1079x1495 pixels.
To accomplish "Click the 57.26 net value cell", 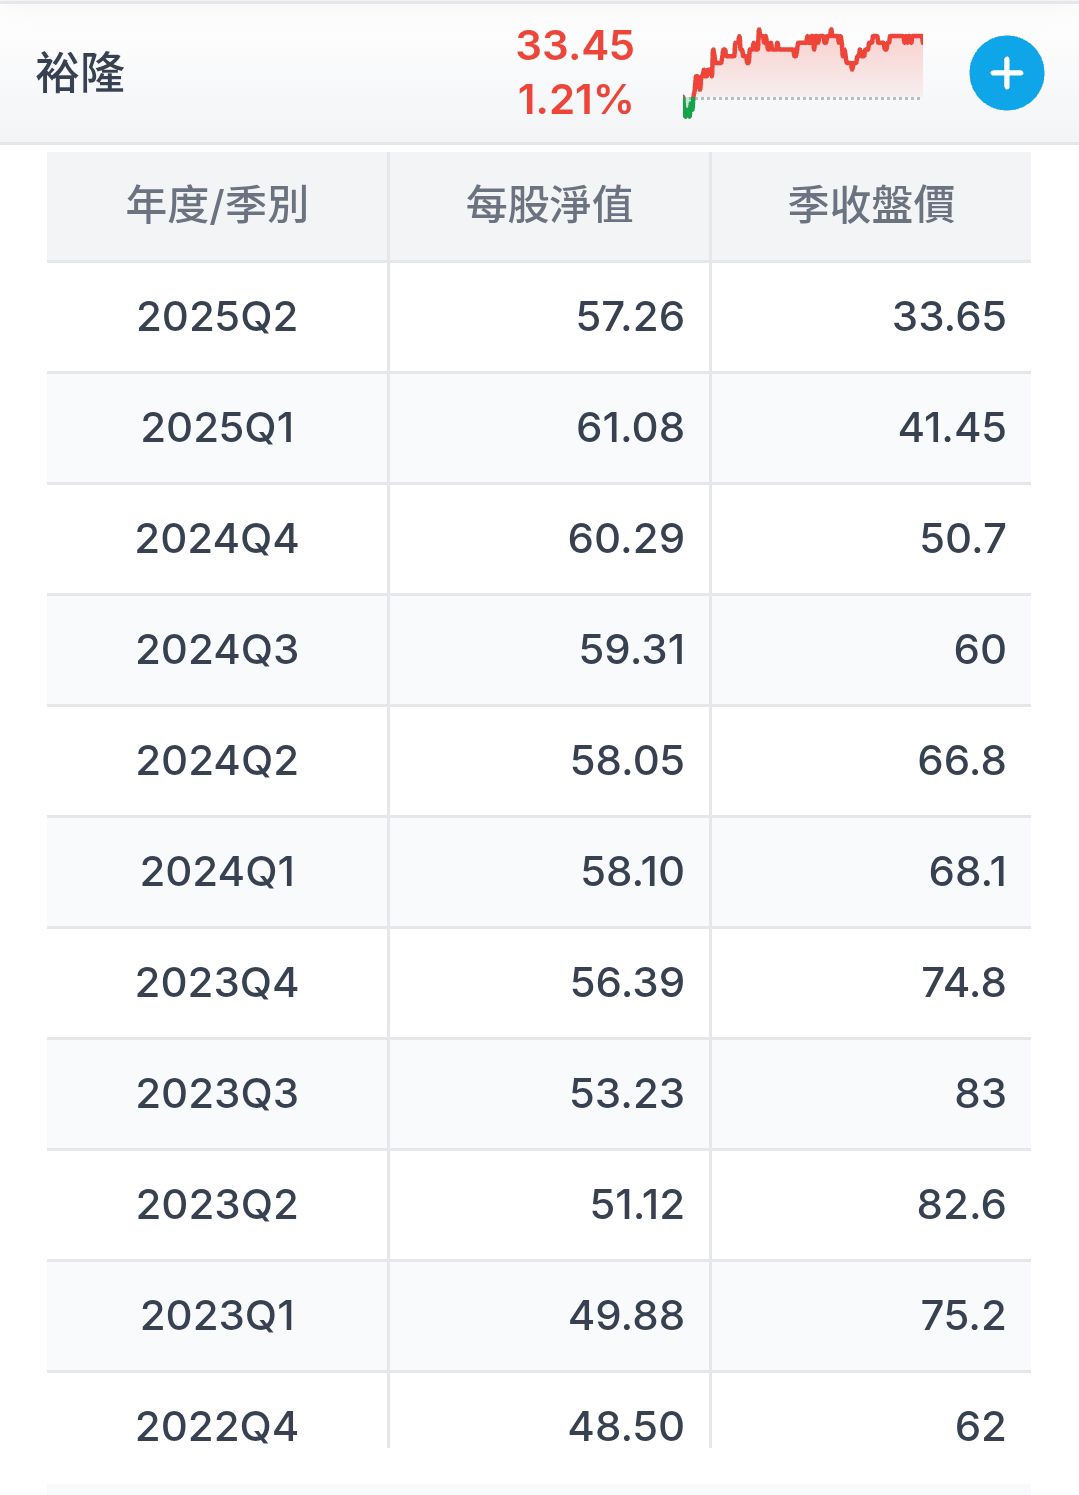I will coord(549,317).
